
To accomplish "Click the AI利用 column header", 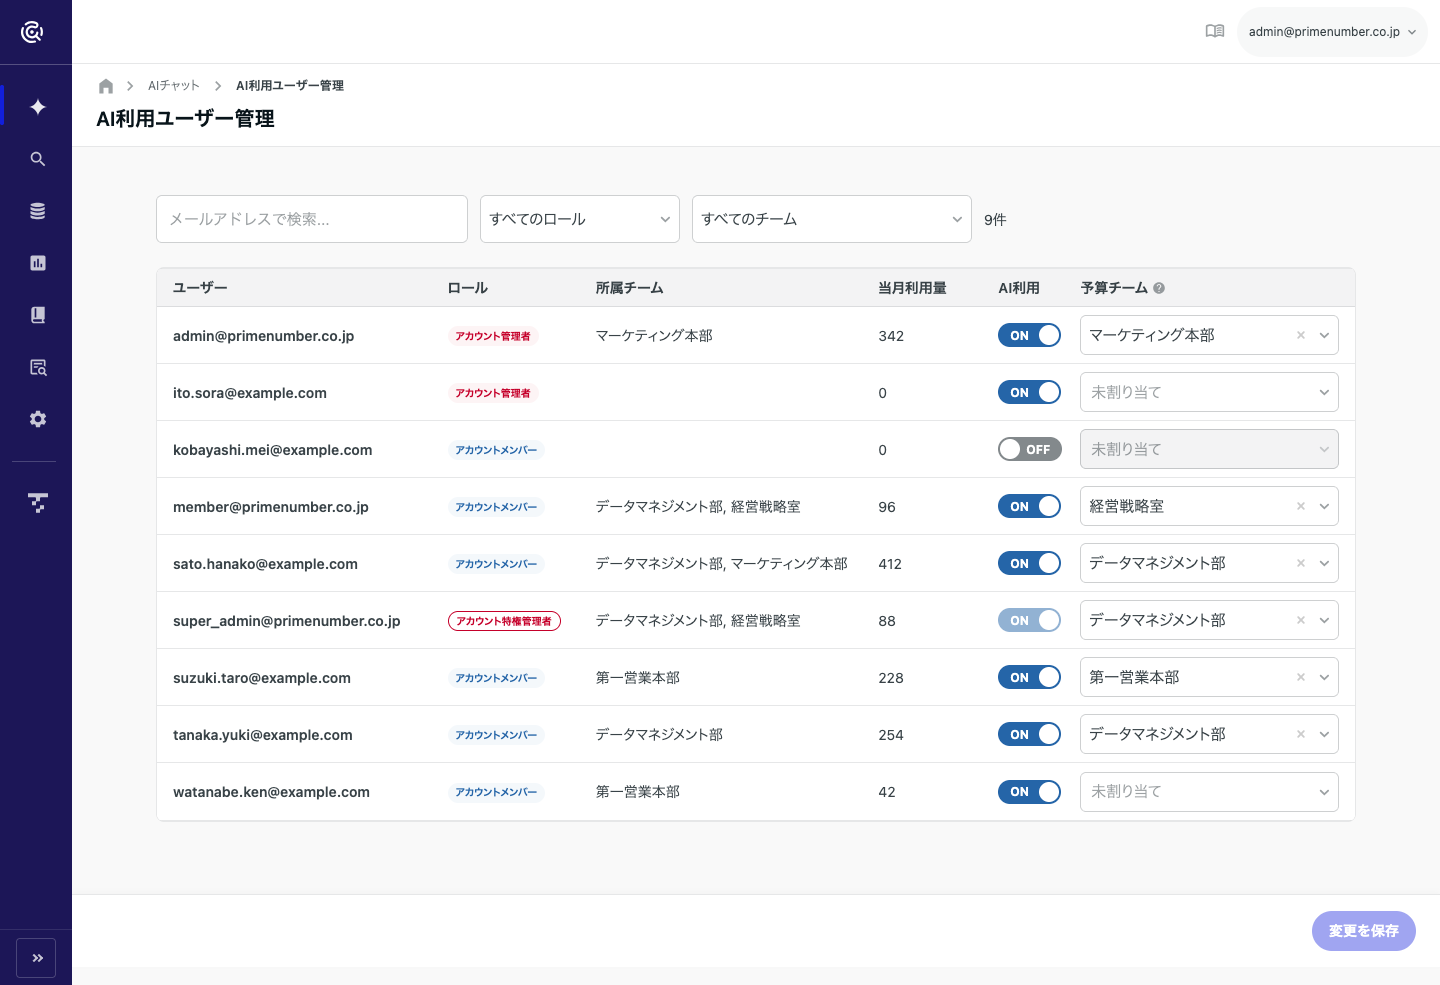I will pyautogui.click(x=1019, y=288).
